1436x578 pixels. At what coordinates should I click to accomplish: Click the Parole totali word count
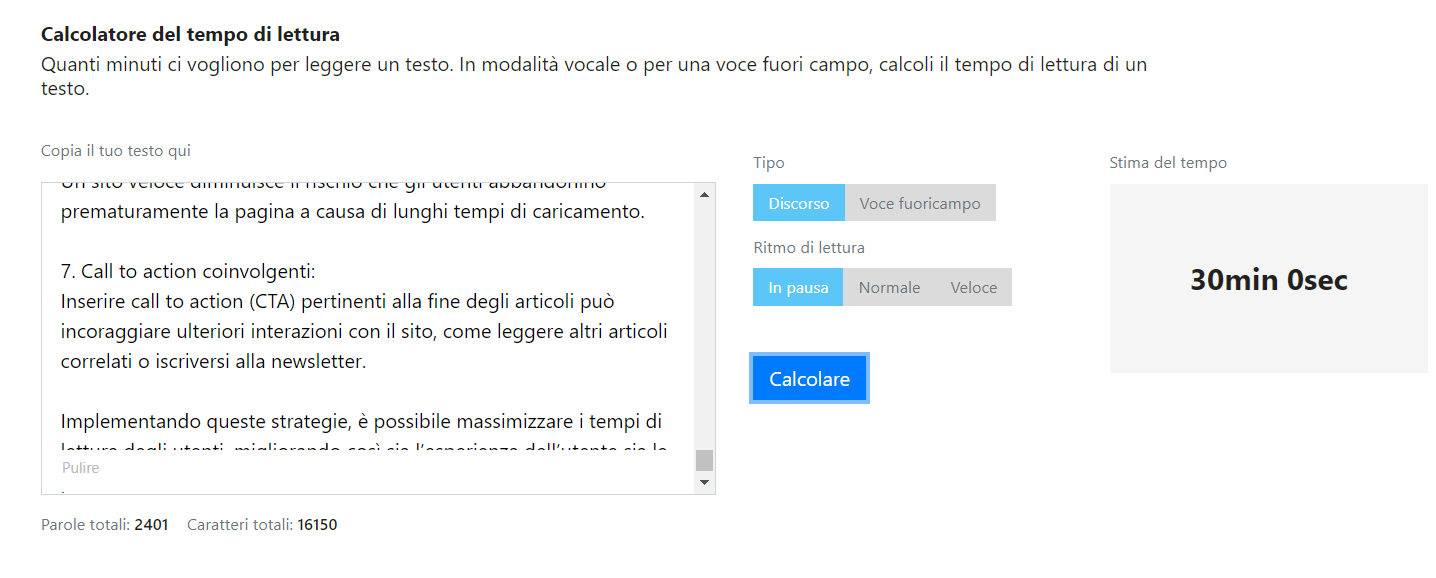(x=103, y=524)
